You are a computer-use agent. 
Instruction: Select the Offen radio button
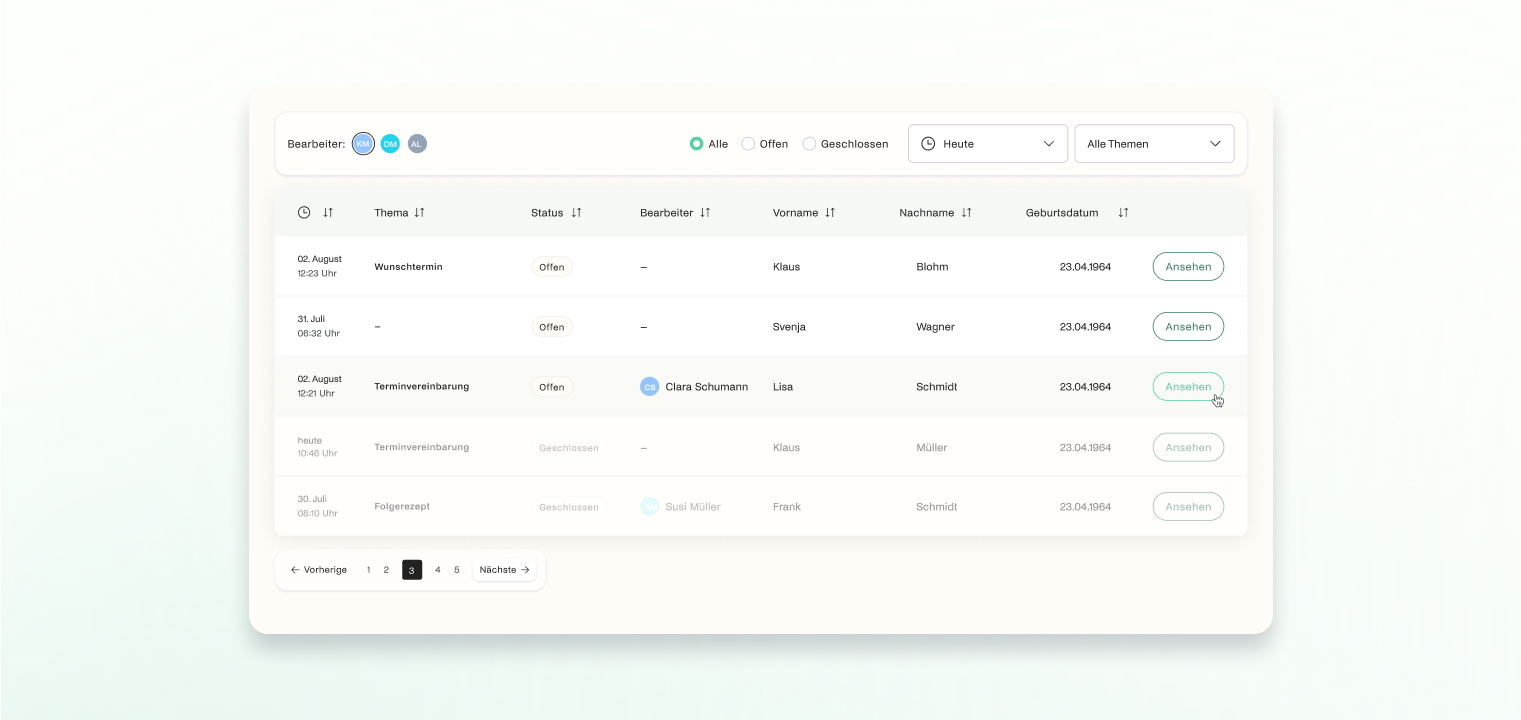tap(748, 143)
